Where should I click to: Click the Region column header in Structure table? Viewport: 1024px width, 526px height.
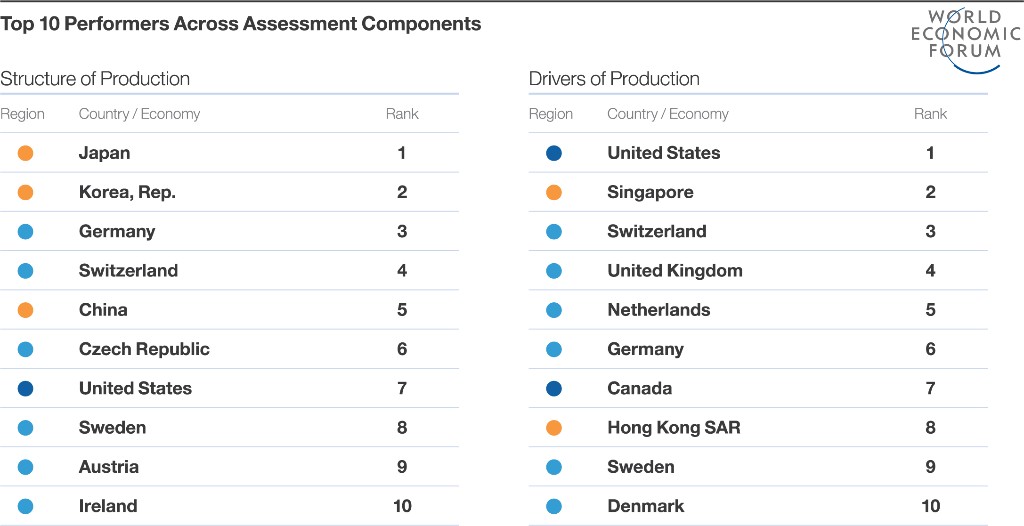22,114
